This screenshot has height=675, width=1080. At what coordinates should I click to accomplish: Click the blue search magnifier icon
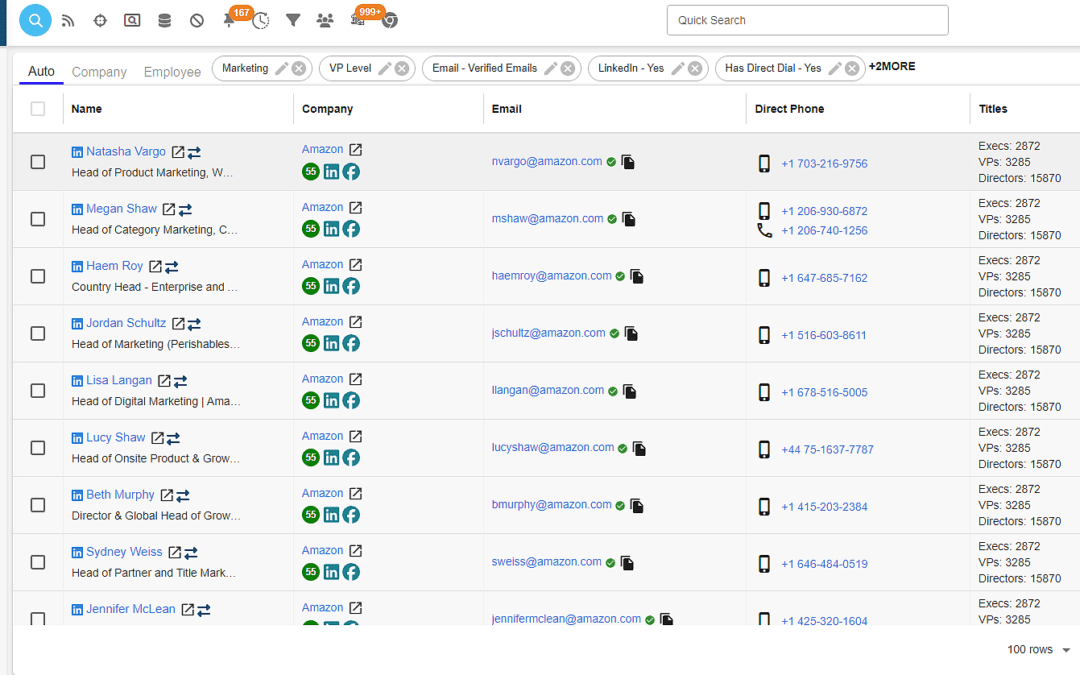[35, 19]
